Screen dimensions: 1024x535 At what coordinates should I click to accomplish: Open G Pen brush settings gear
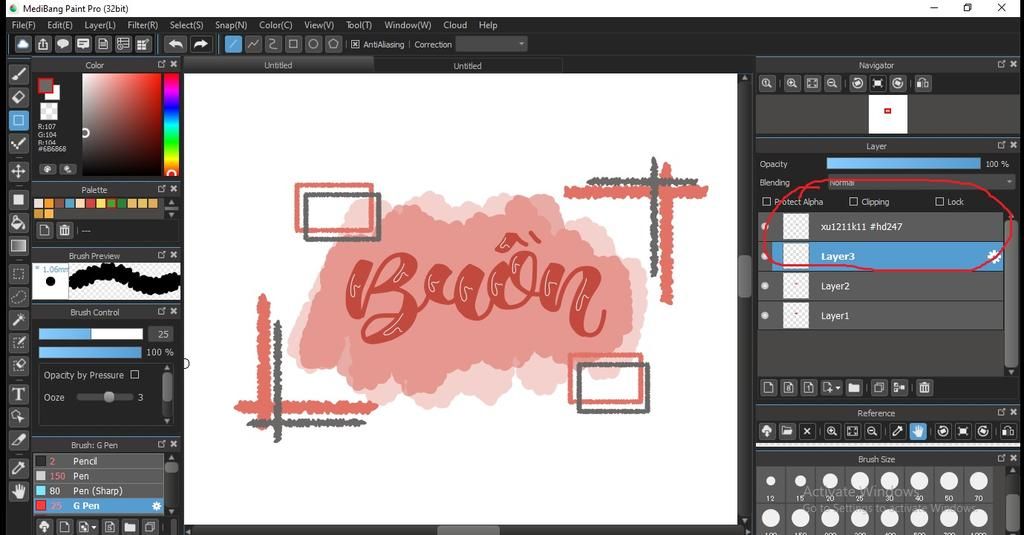pos(156,506)
